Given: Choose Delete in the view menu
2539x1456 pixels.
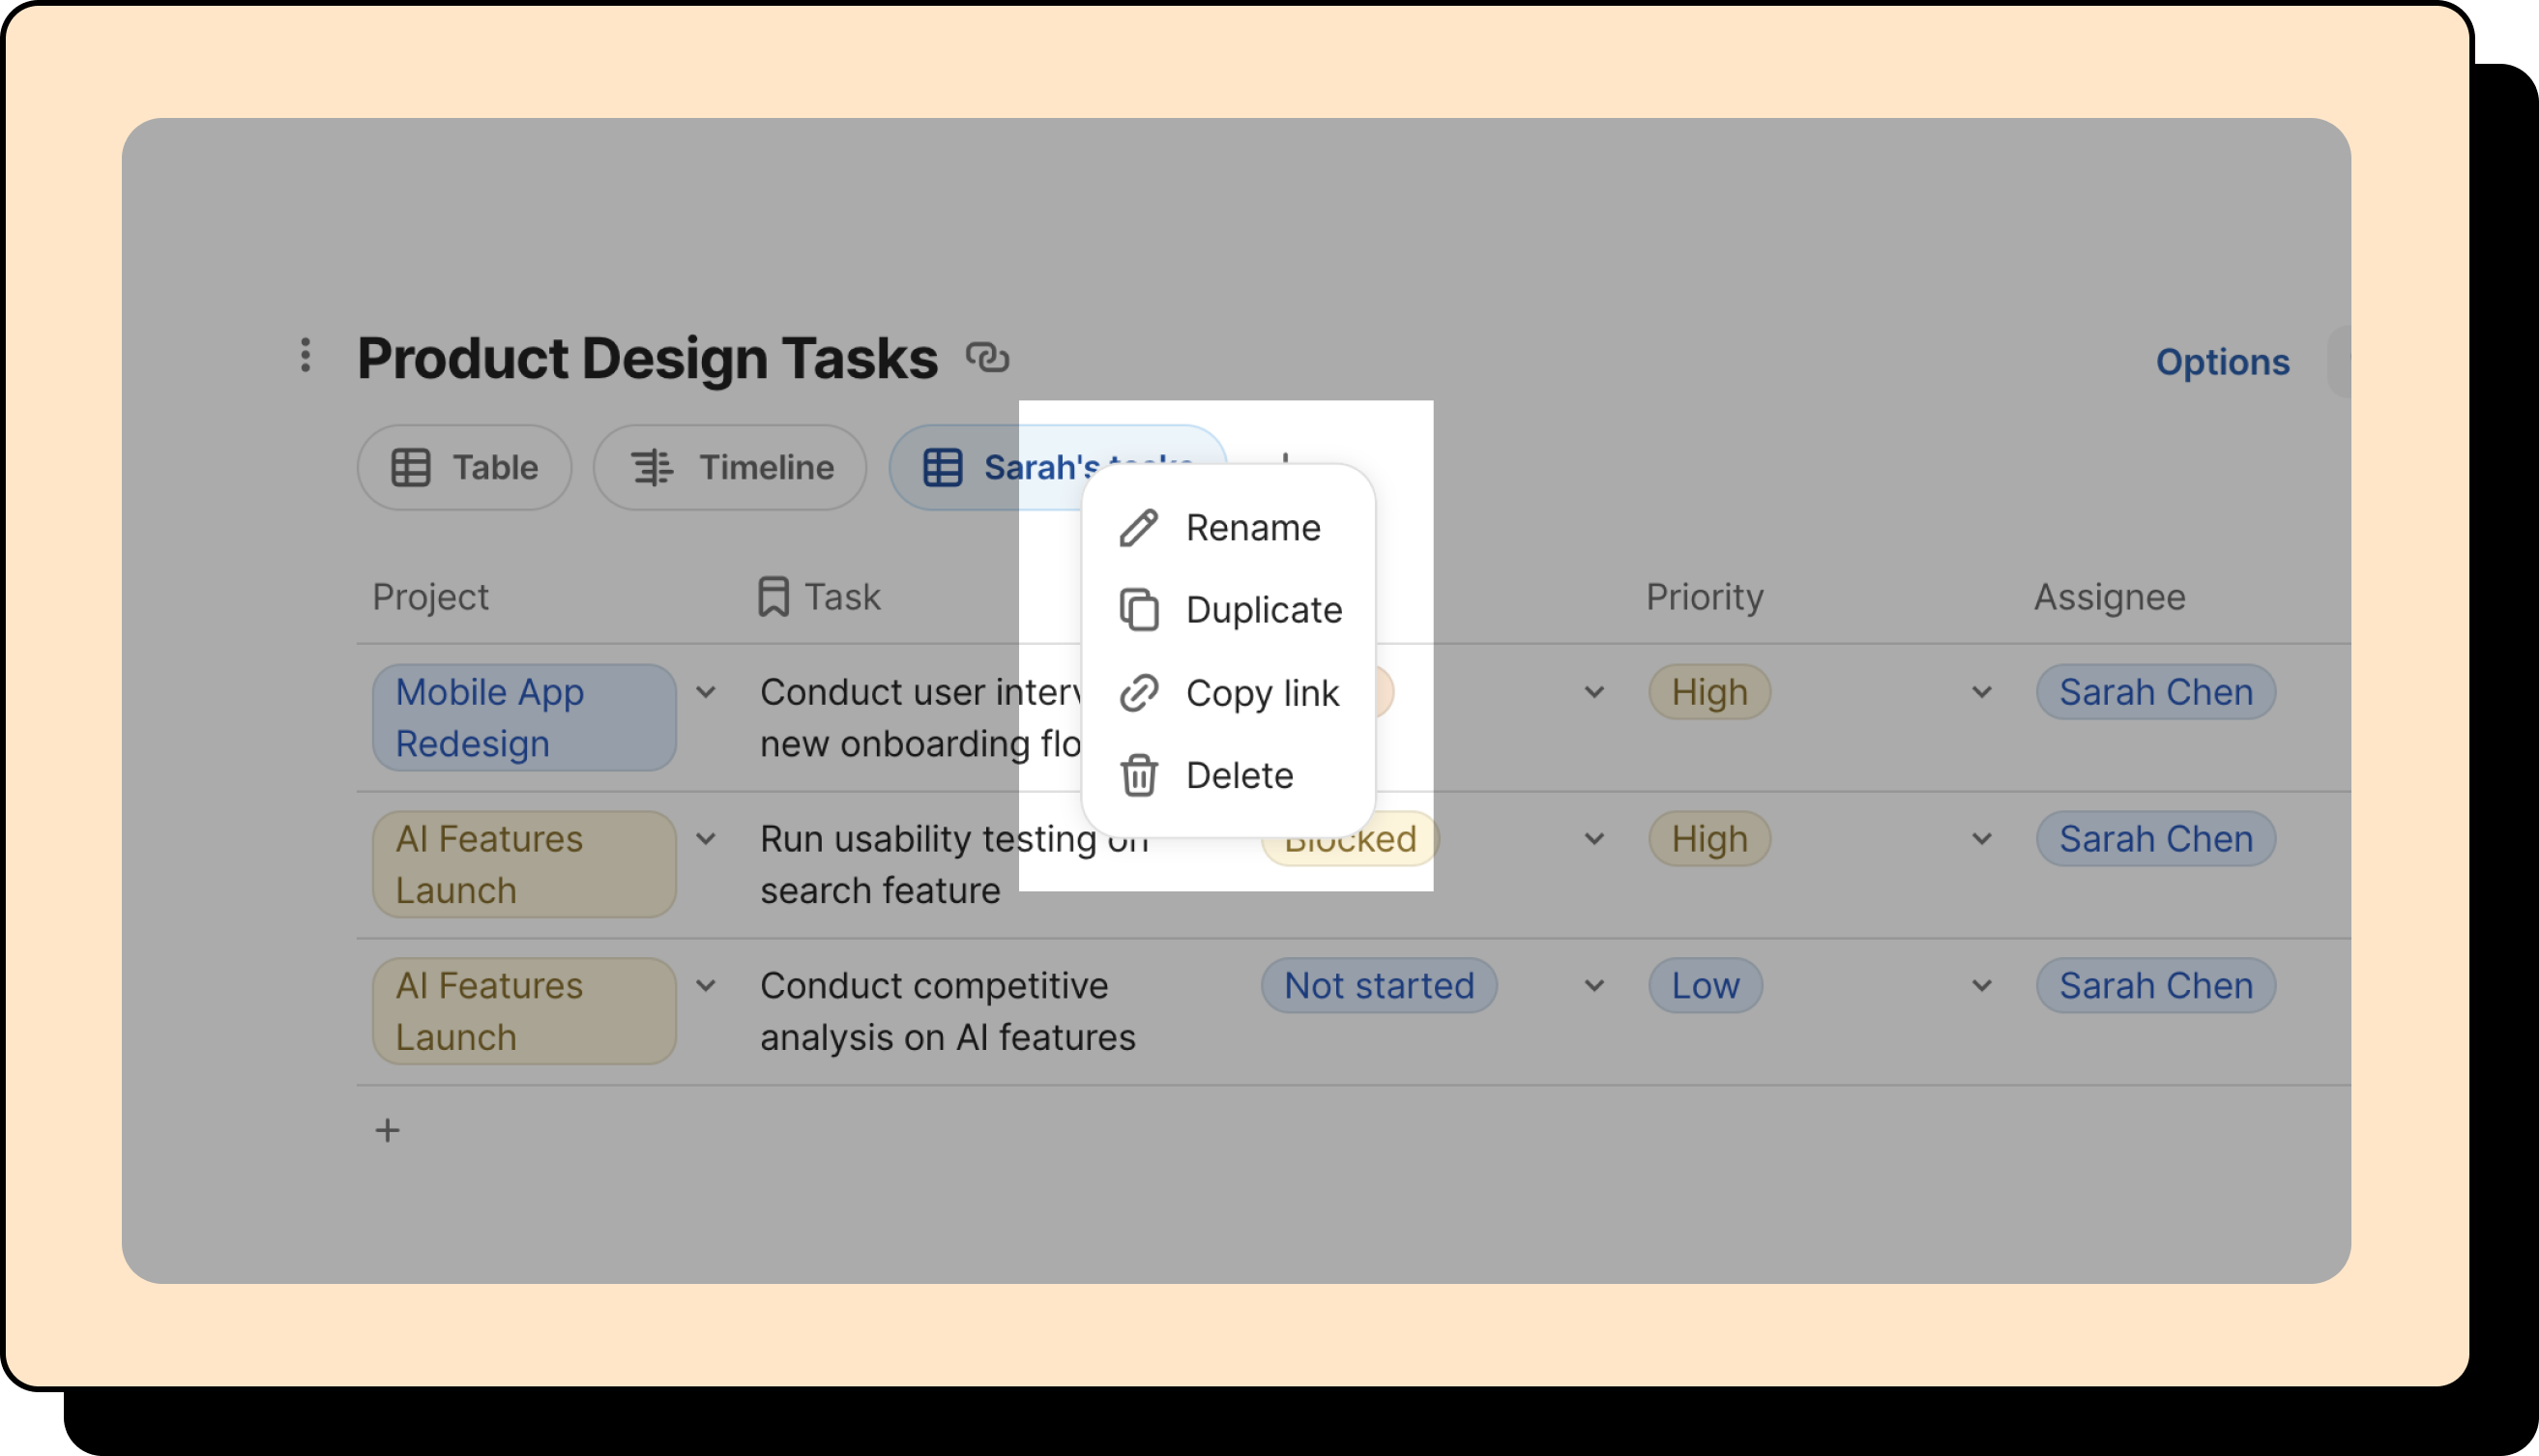Looking at the screenshot, I should [1239, 775].
